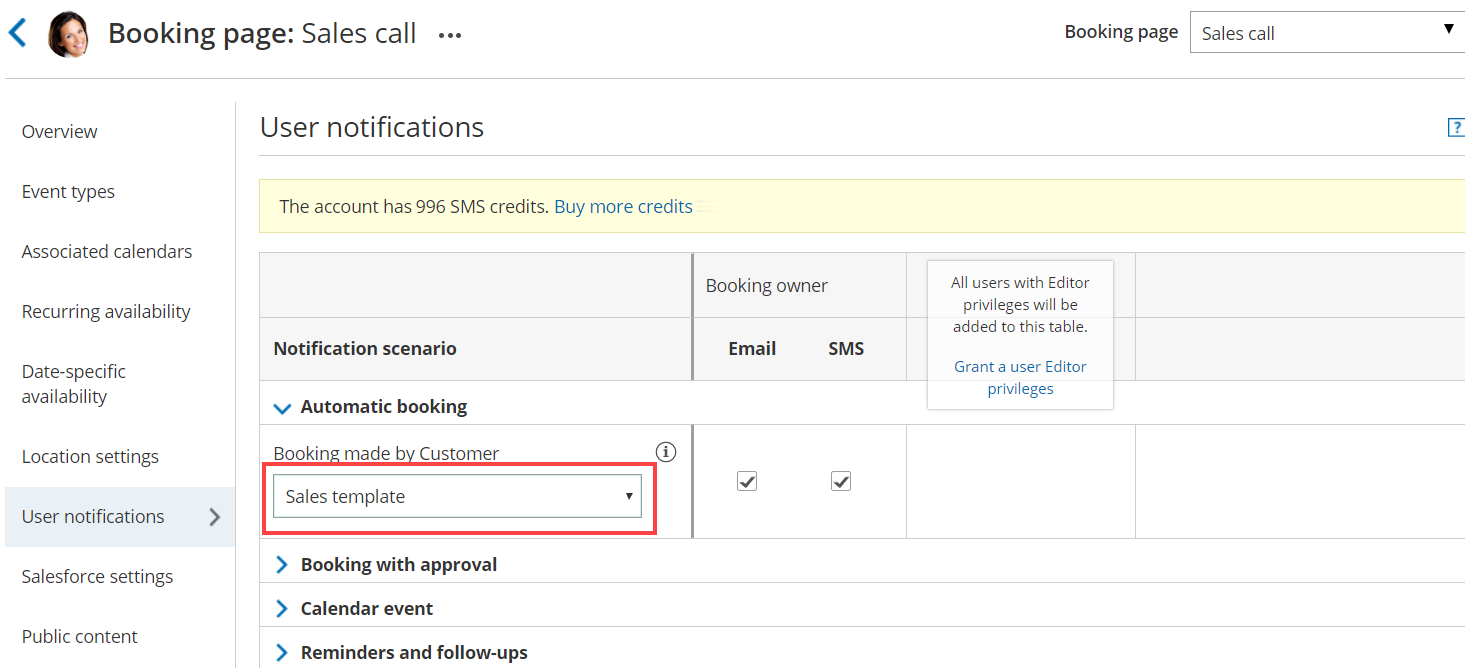Click Grant a user Editor privileges link
The height and width of the screenshot is (668, 1465).
coord(1020,378)
